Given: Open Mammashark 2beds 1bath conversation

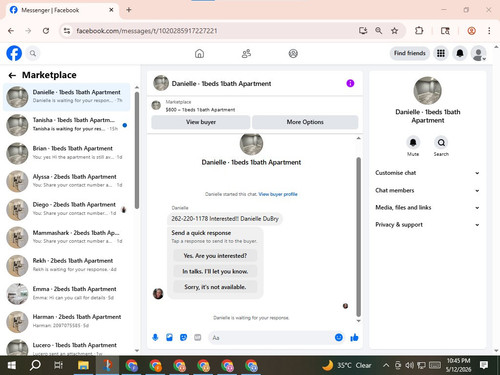Looking at the screenshot, I should click(x=67, y=237).
